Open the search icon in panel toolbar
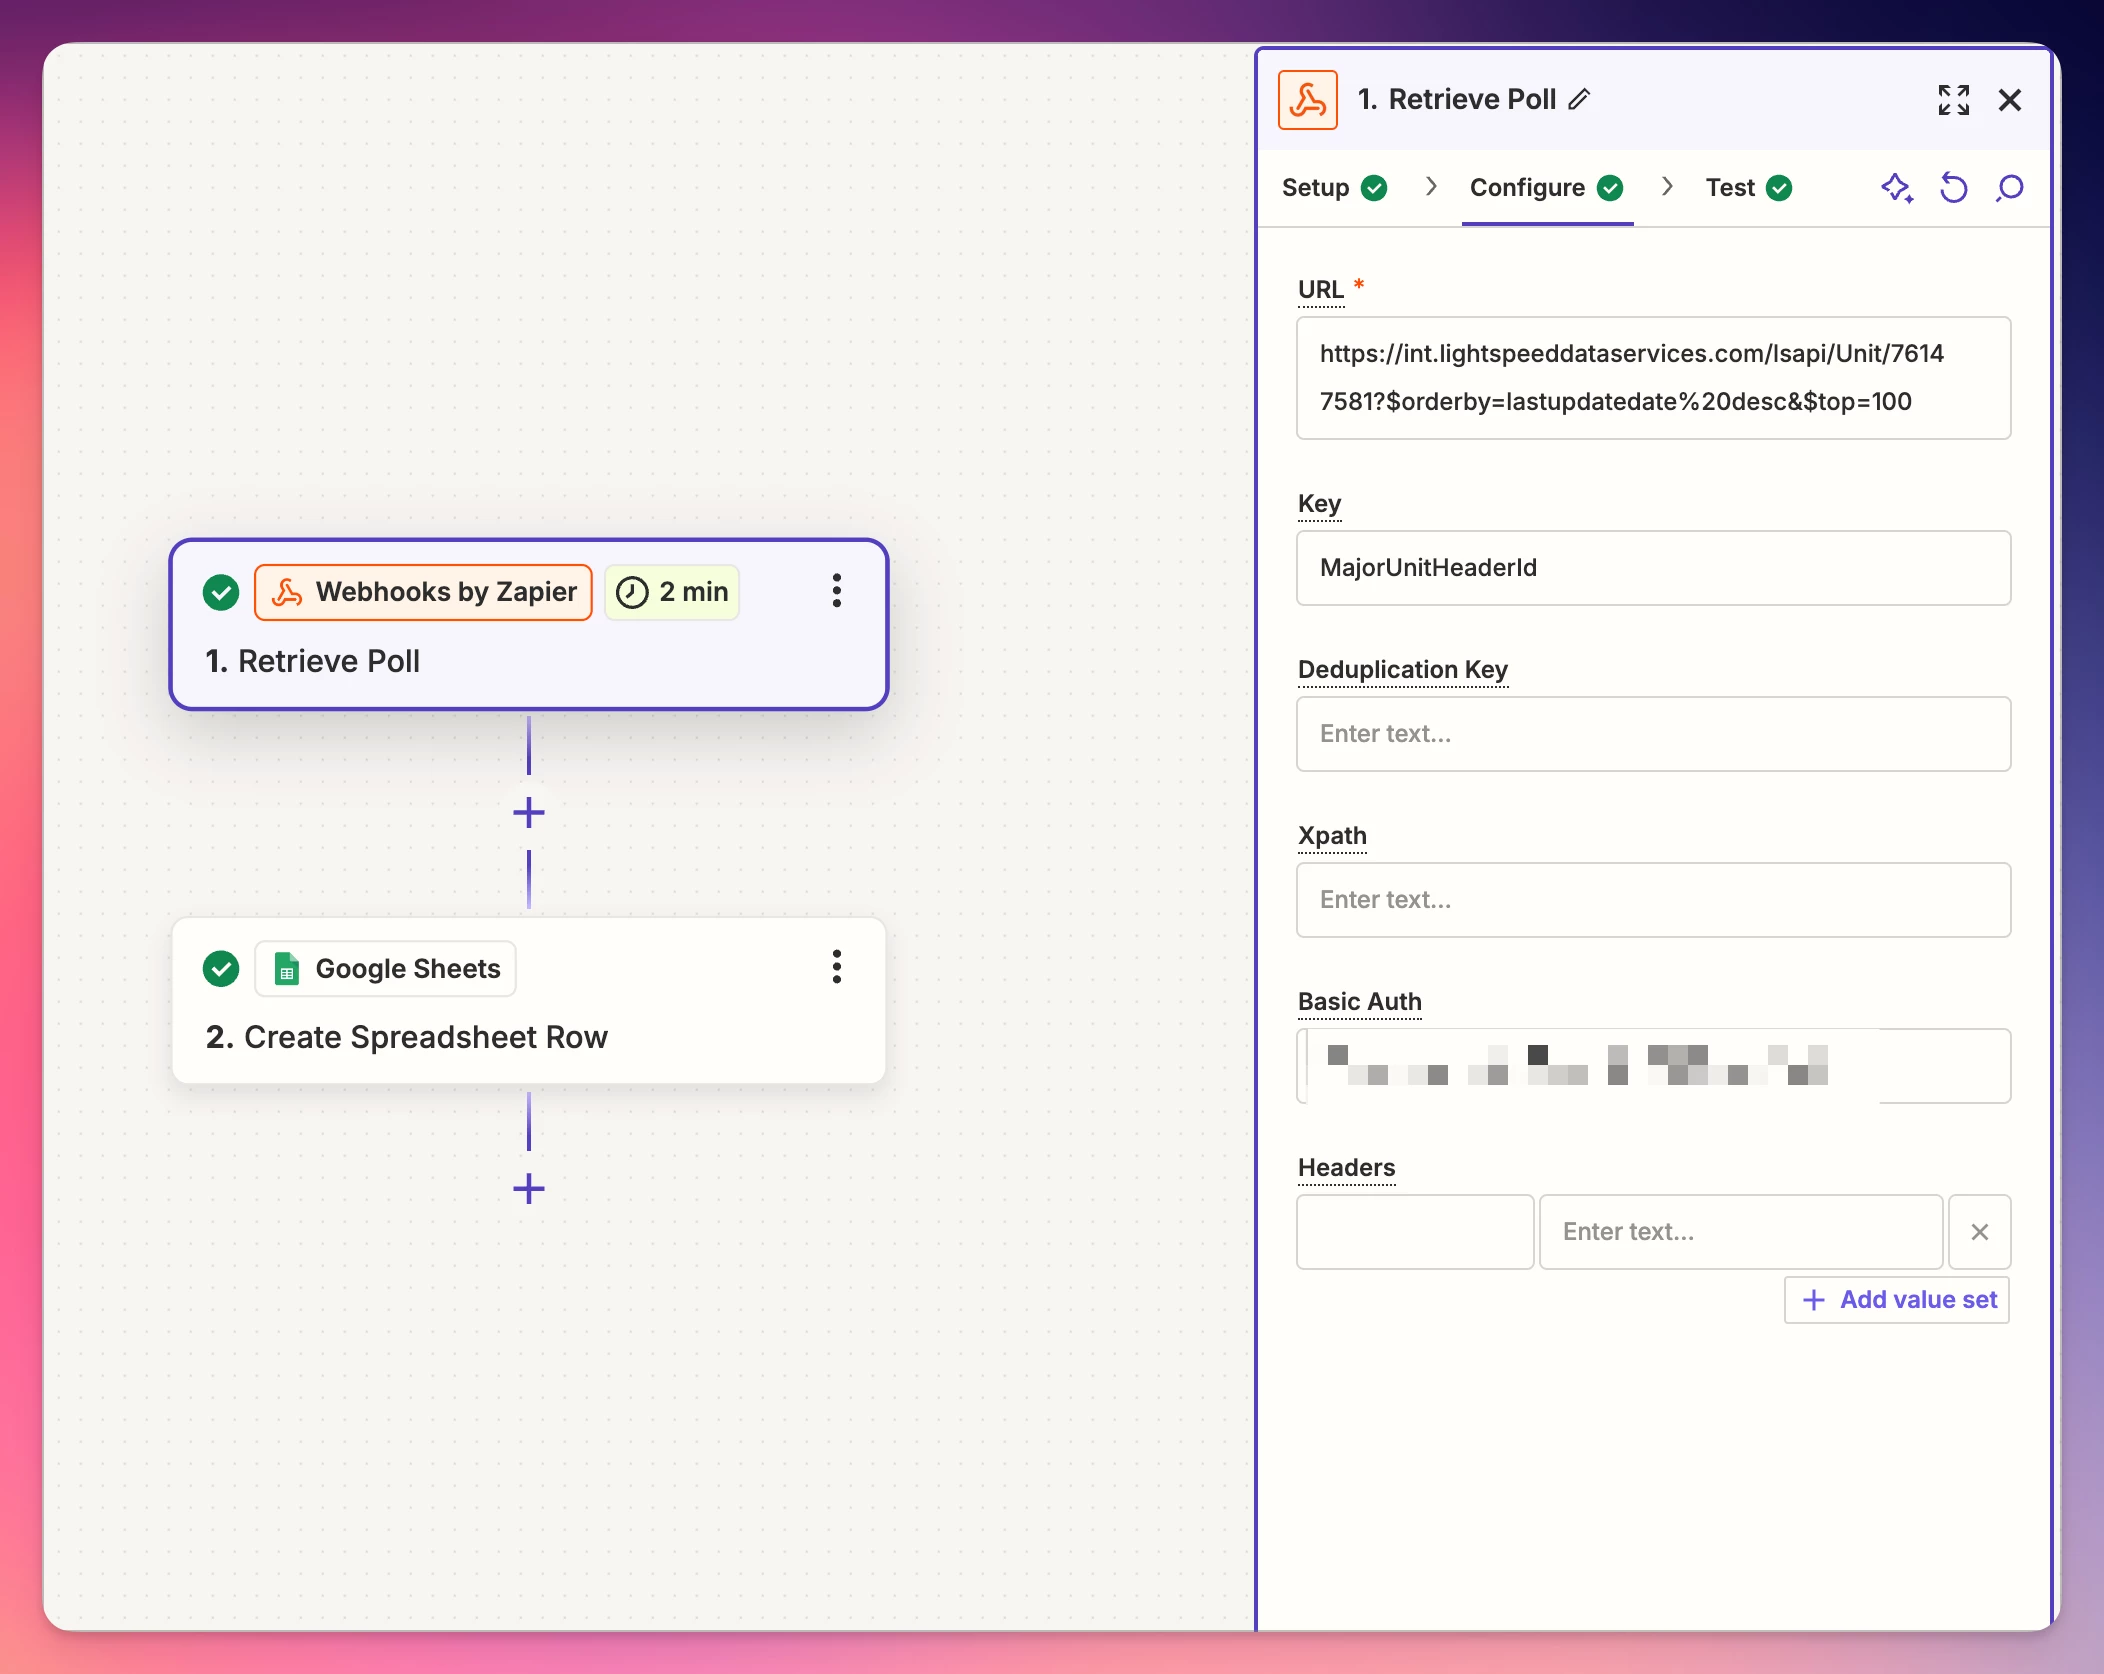2104x1674 pixels. pos(2009,188)
